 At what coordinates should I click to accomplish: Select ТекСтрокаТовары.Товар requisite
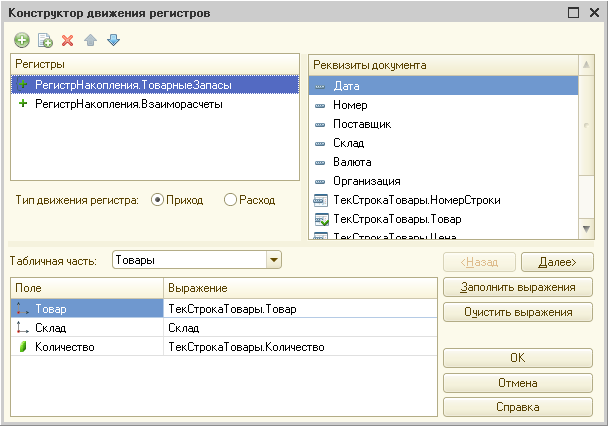tap(444, 219)
